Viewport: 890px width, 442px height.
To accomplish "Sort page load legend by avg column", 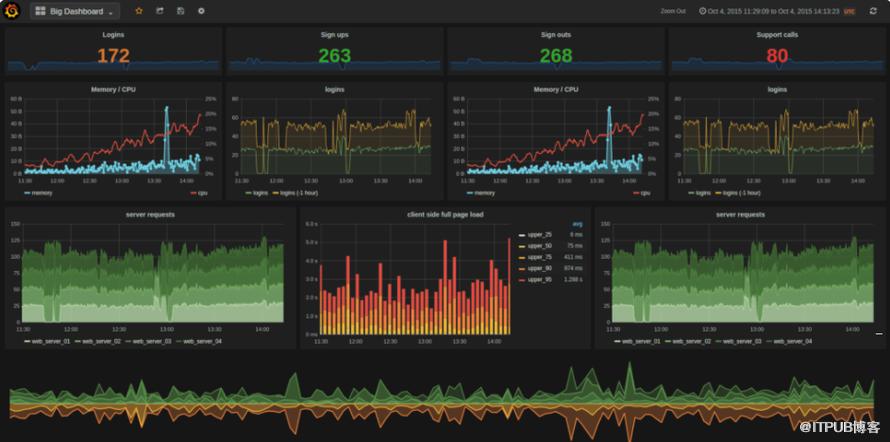I will point(578,224).
